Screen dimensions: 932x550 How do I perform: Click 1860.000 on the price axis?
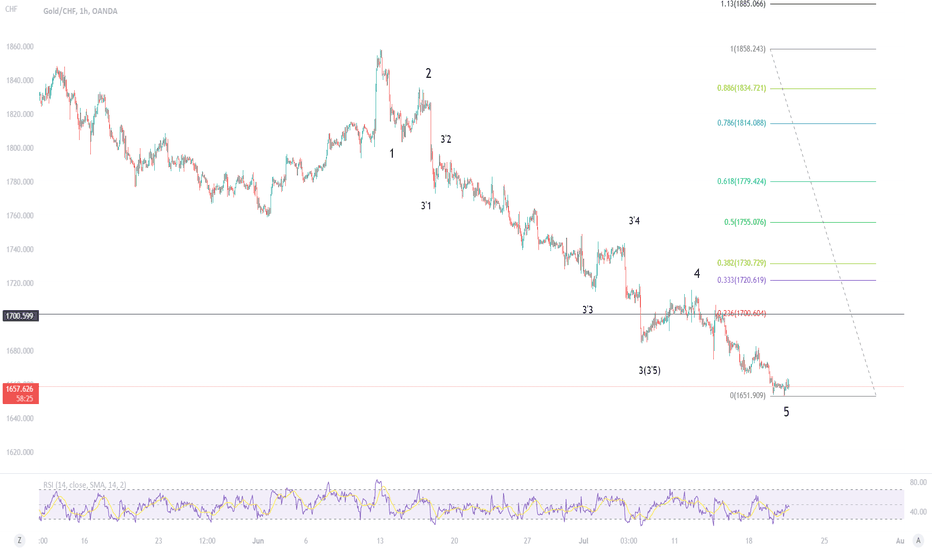20,46
